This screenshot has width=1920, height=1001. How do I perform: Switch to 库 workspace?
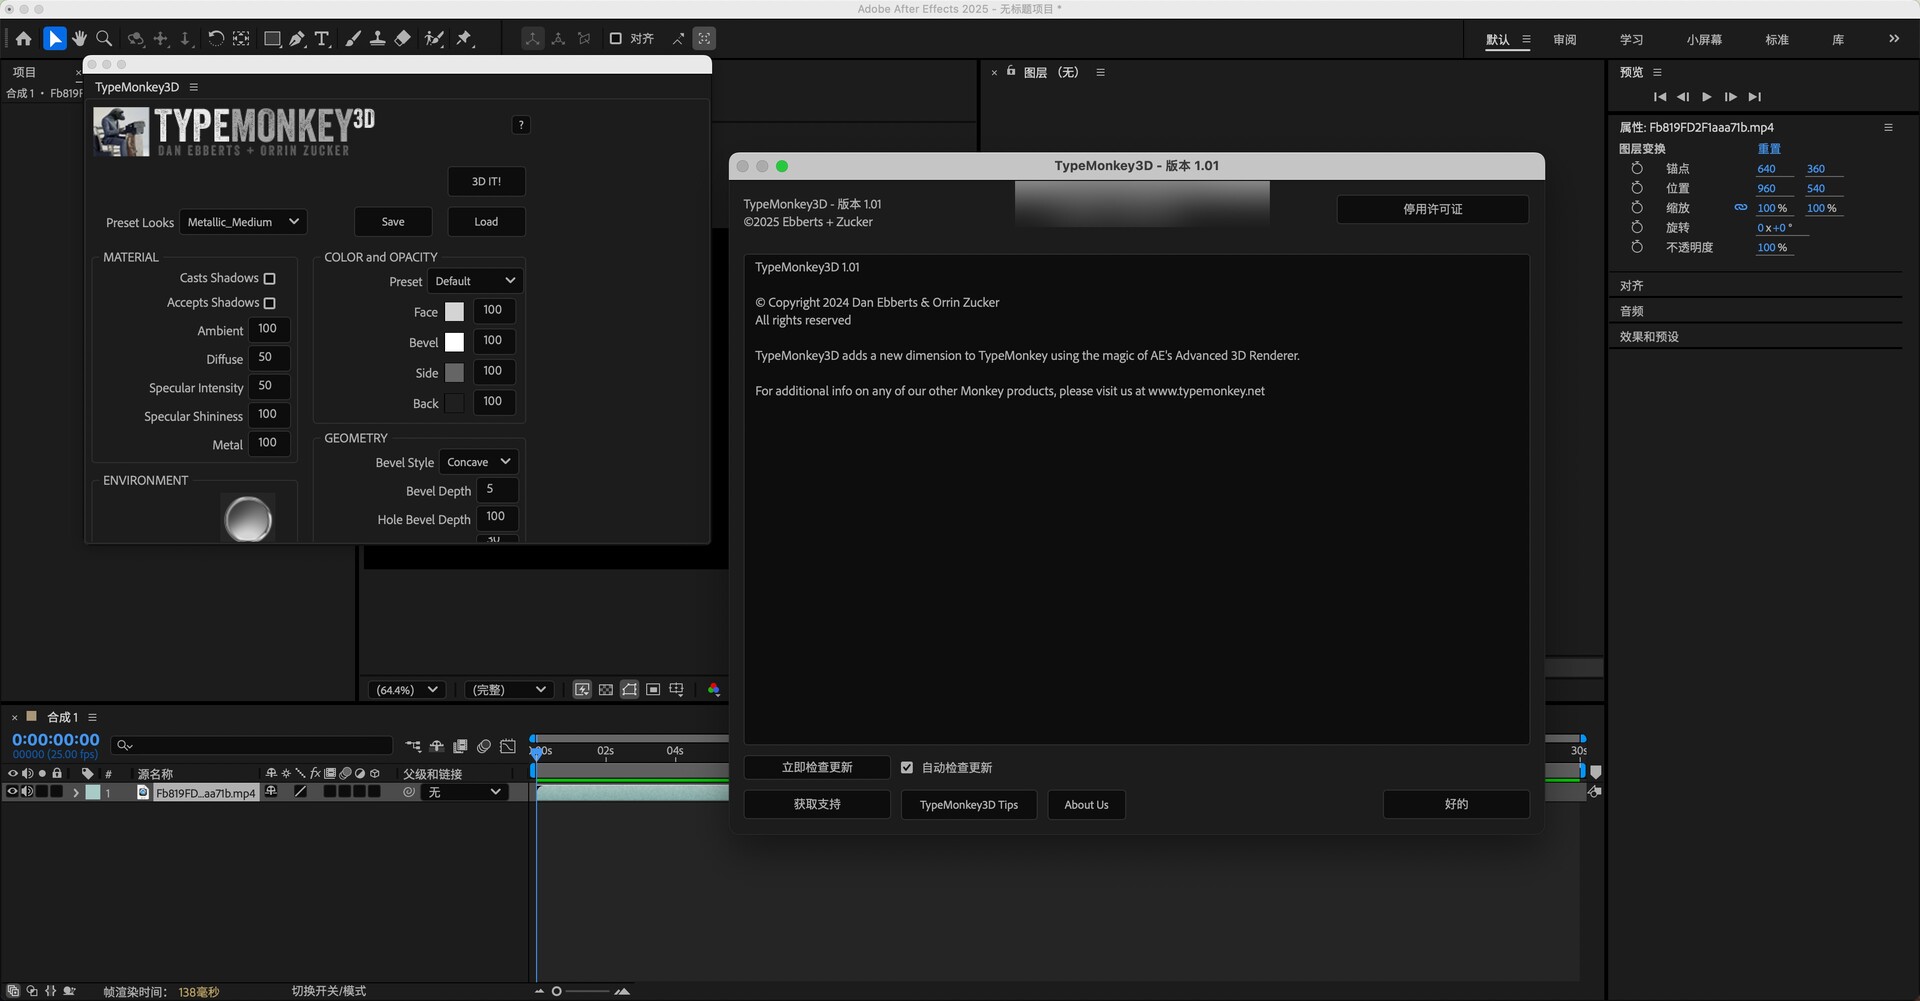click(x=1838, y=40)
